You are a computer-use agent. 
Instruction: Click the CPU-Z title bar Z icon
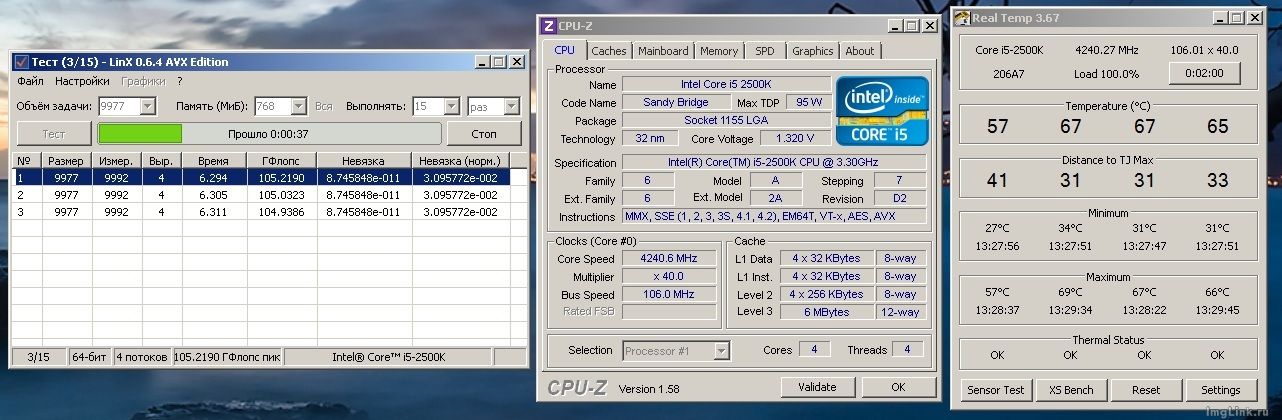[547, 25]
